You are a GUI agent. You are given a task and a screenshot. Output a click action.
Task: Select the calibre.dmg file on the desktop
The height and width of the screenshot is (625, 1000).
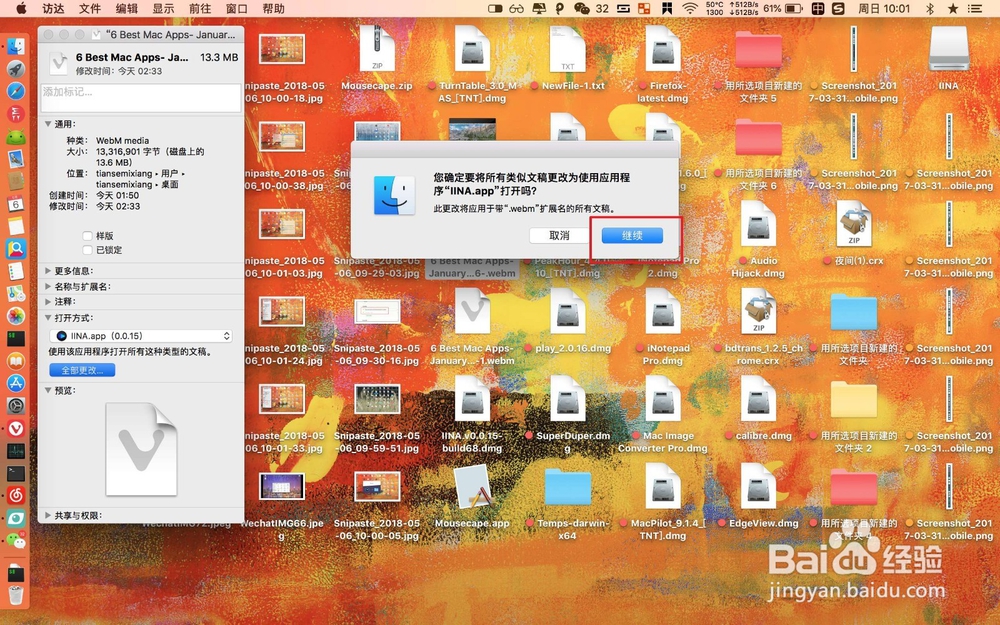click(758, 399)
